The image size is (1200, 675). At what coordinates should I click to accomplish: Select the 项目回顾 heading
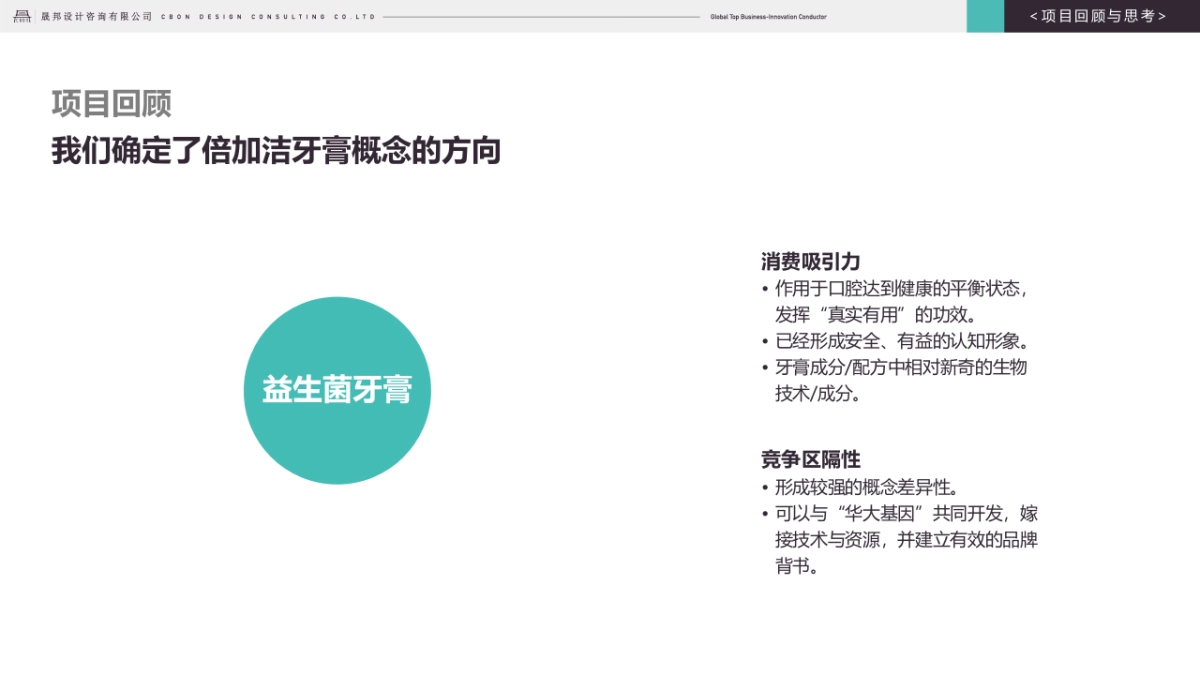click(x=111, y=103)
